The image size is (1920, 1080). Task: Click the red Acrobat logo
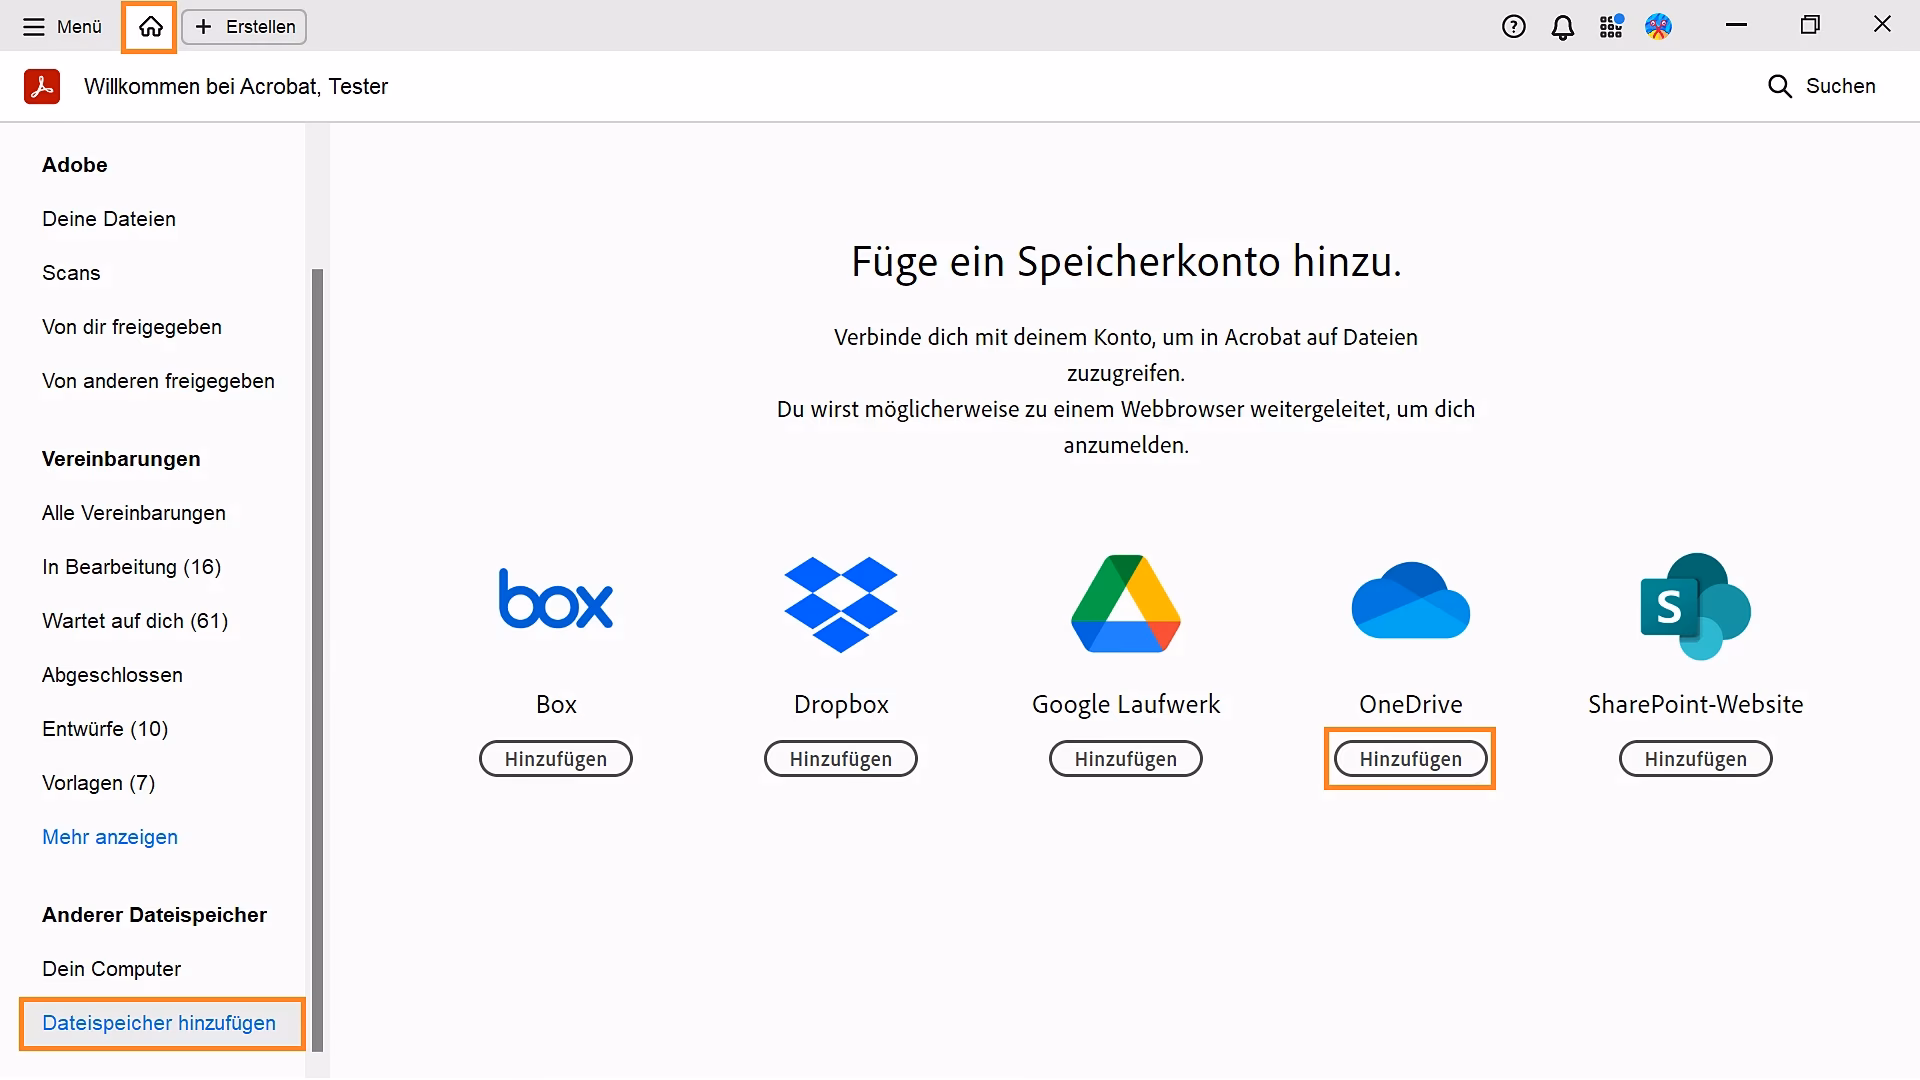pyautogui.click(x=41, y=86)
